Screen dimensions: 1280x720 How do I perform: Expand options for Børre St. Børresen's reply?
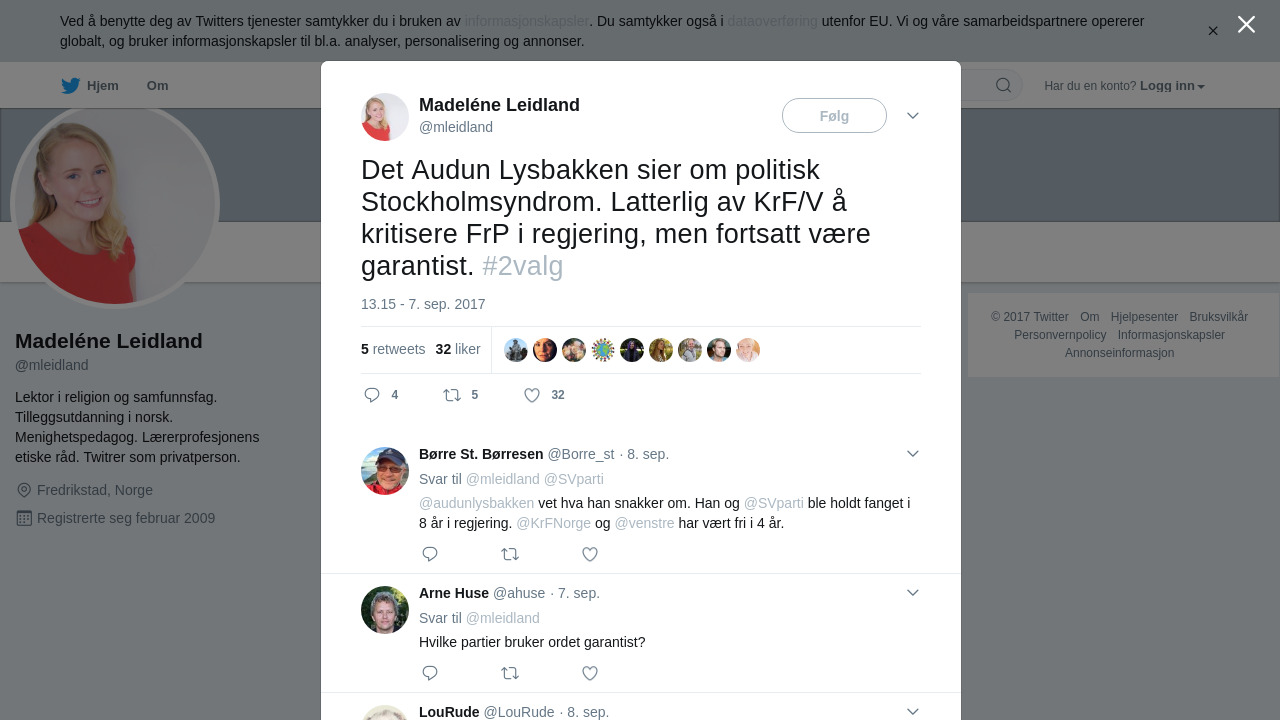coord(912,454)
